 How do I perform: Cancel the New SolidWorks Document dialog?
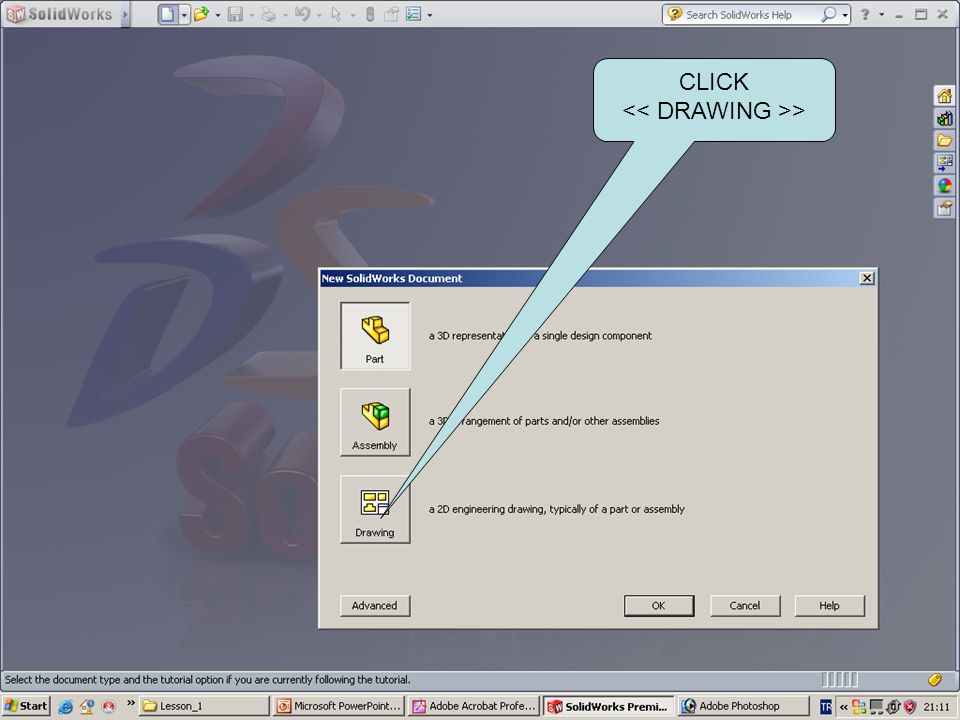point(744,606)
